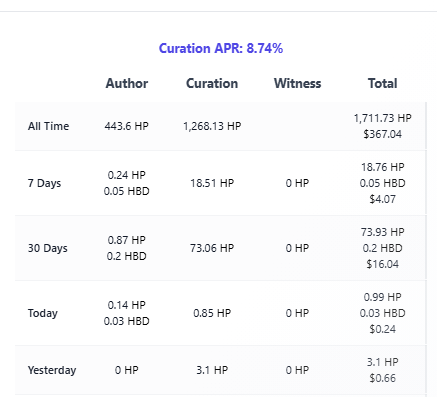The image size is (437, 397).
Task: Select the 443.6 HP all-time author value
Action: [x=127, y=126]
